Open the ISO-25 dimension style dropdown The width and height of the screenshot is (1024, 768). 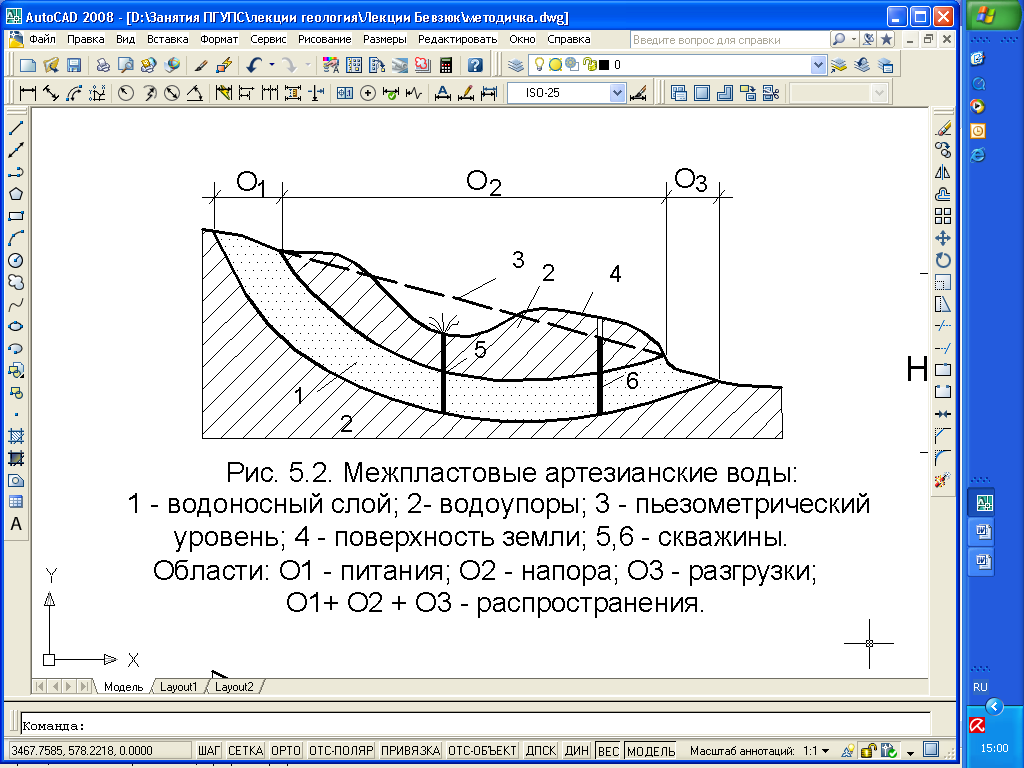click(617, 93)
